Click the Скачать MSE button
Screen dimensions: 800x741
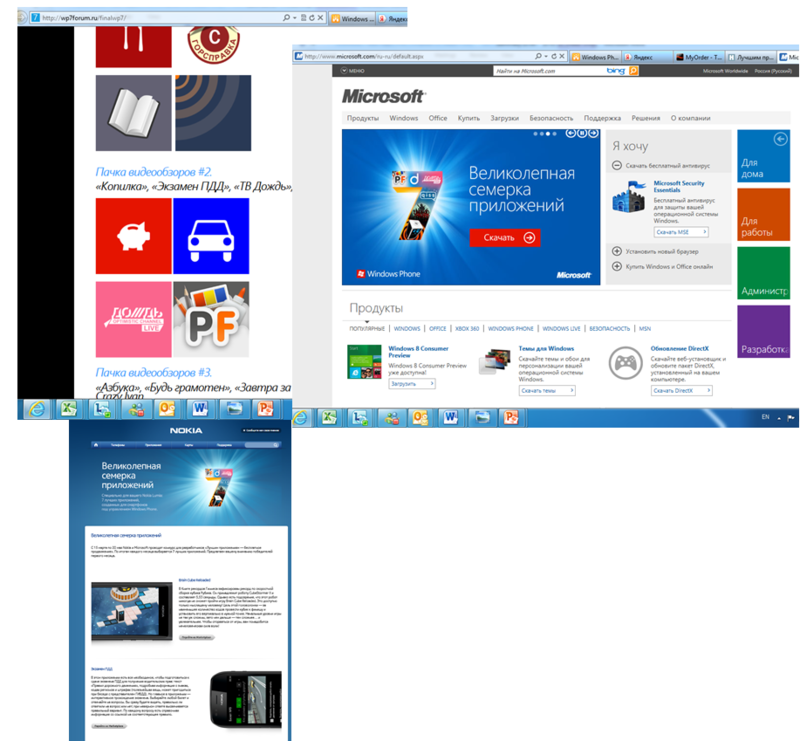coord(681,232)
